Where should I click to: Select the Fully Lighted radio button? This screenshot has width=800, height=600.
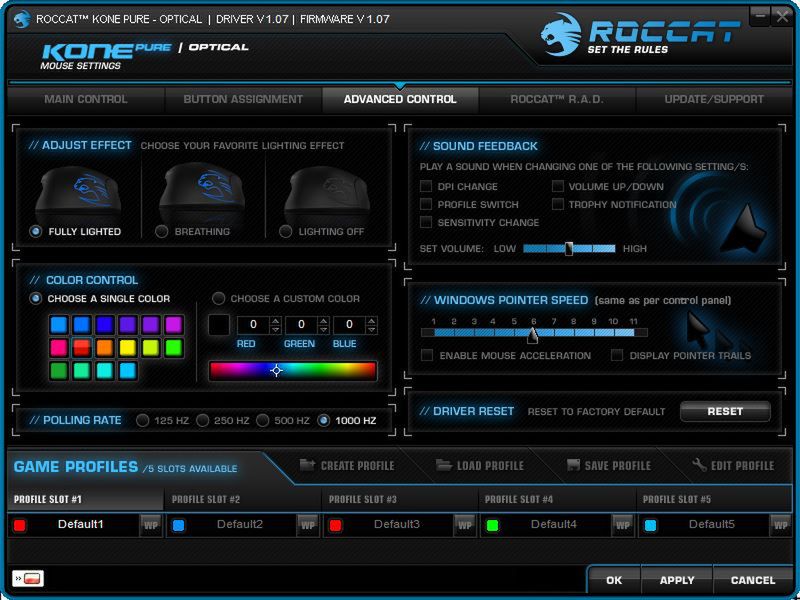[35, 231]
